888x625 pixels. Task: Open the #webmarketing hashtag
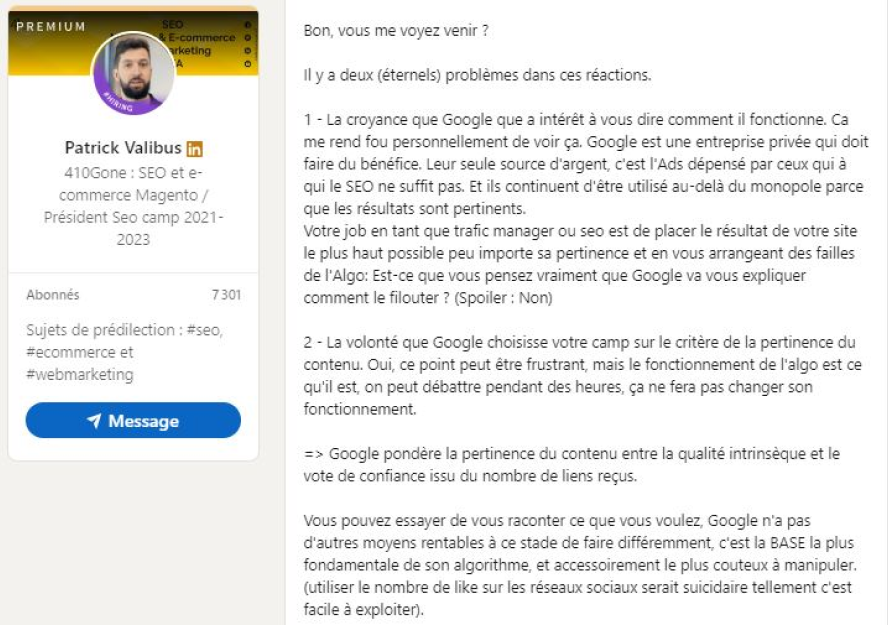[80, 374]
